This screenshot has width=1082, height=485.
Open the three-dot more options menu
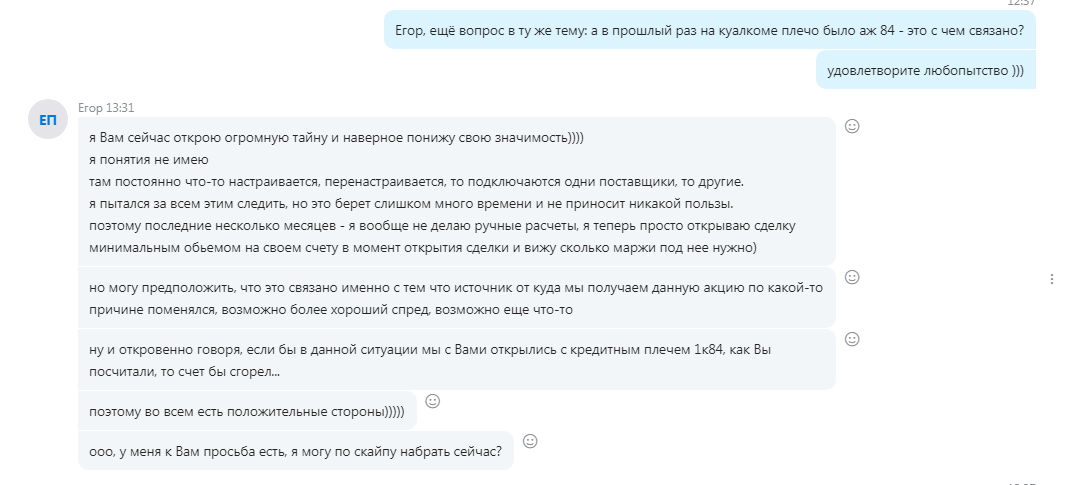[x=1052, y=279]
